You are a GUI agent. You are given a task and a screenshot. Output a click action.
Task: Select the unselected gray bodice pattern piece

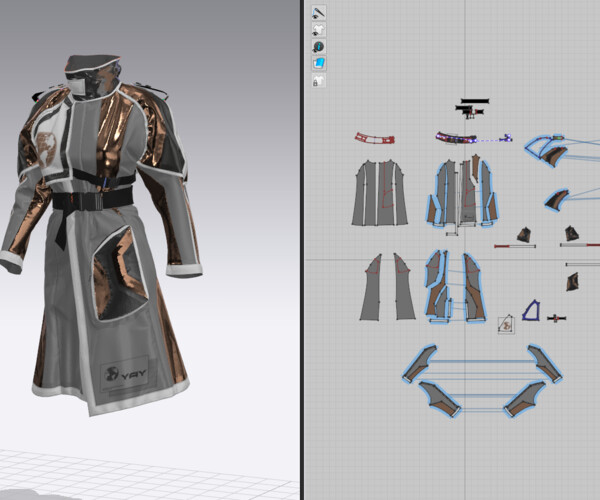tap(380, 192)
